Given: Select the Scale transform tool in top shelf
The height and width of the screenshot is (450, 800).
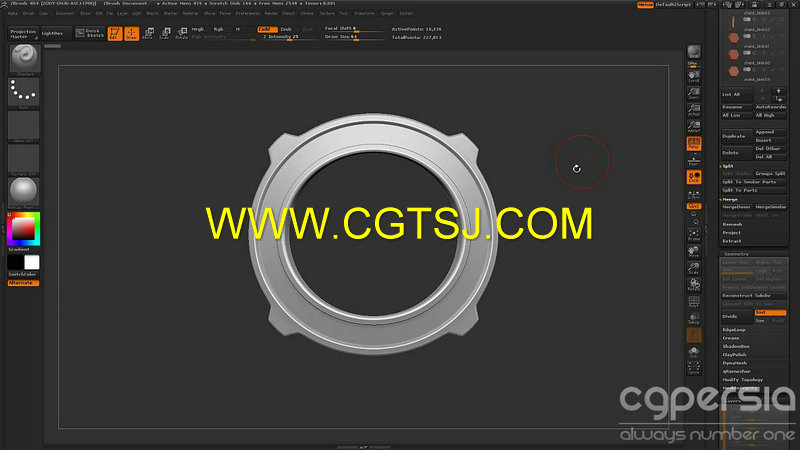Looking at the screenshot, I should coord(165,34).
